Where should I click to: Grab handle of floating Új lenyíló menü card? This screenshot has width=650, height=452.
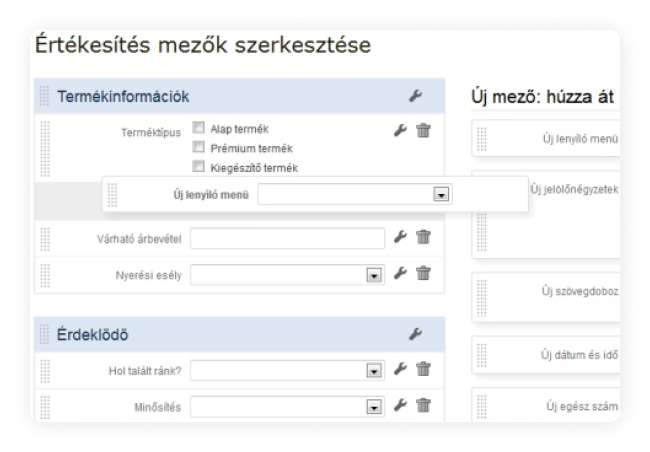pos(112,194)
